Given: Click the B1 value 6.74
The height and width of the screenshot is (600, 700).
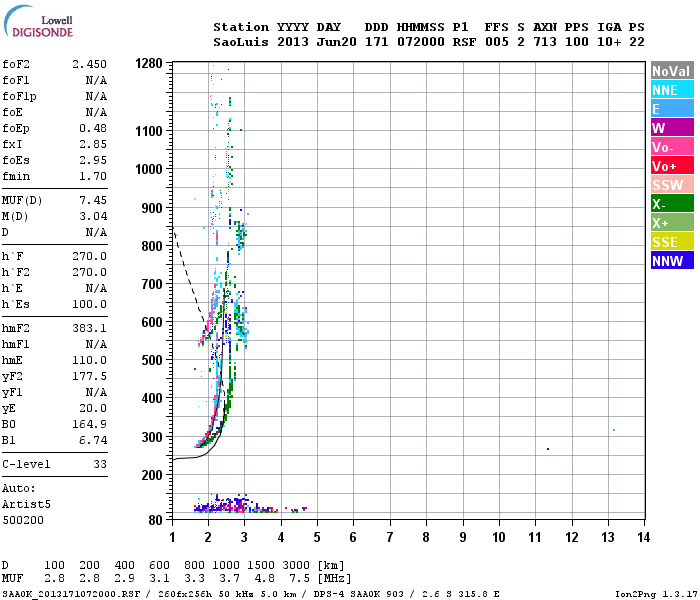Looking at the screenshot, I should (x=93, y=440).
